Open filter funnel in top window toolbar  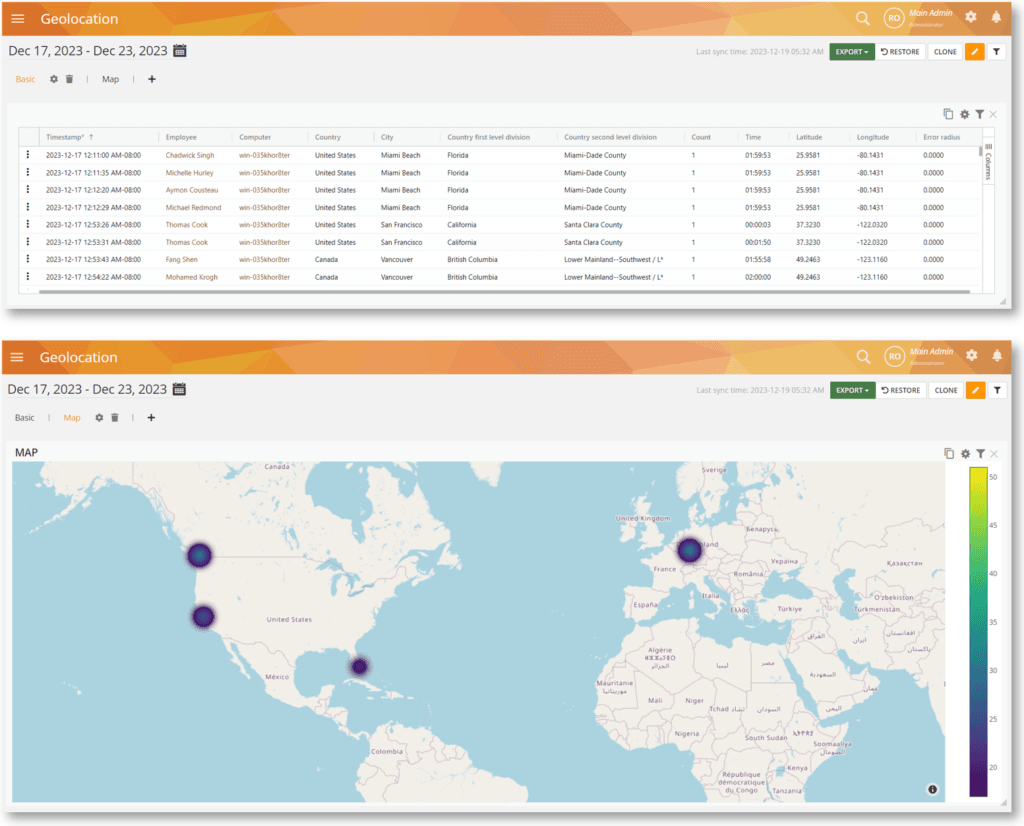point(996,52)
